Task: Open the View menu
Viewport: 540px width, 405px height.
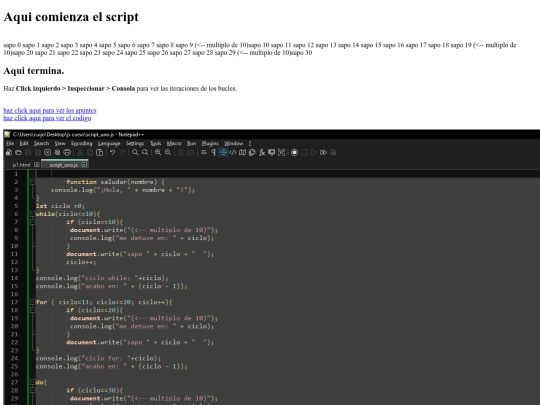Action: click(60, 143)
